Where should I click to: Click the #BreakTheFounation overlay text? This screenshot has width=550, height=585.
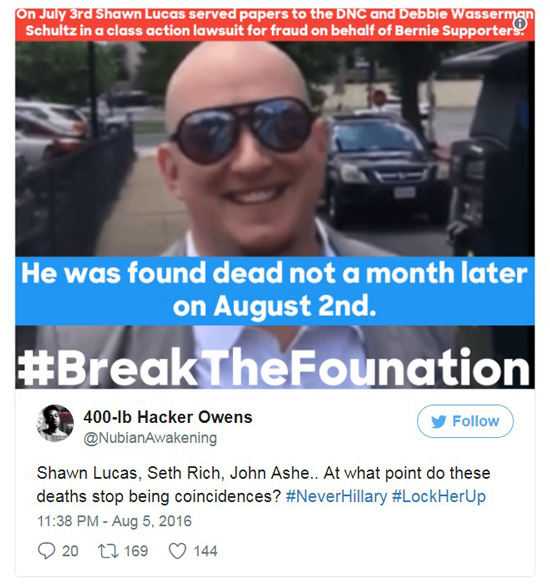[x=274, y=367]
